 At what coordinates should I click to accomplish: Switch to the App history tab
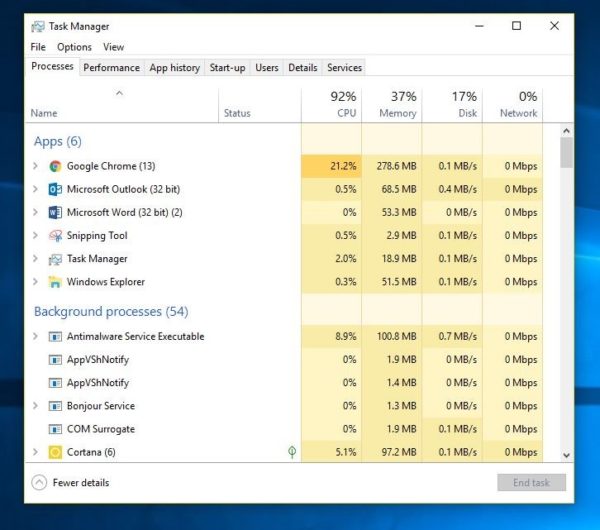174,68
